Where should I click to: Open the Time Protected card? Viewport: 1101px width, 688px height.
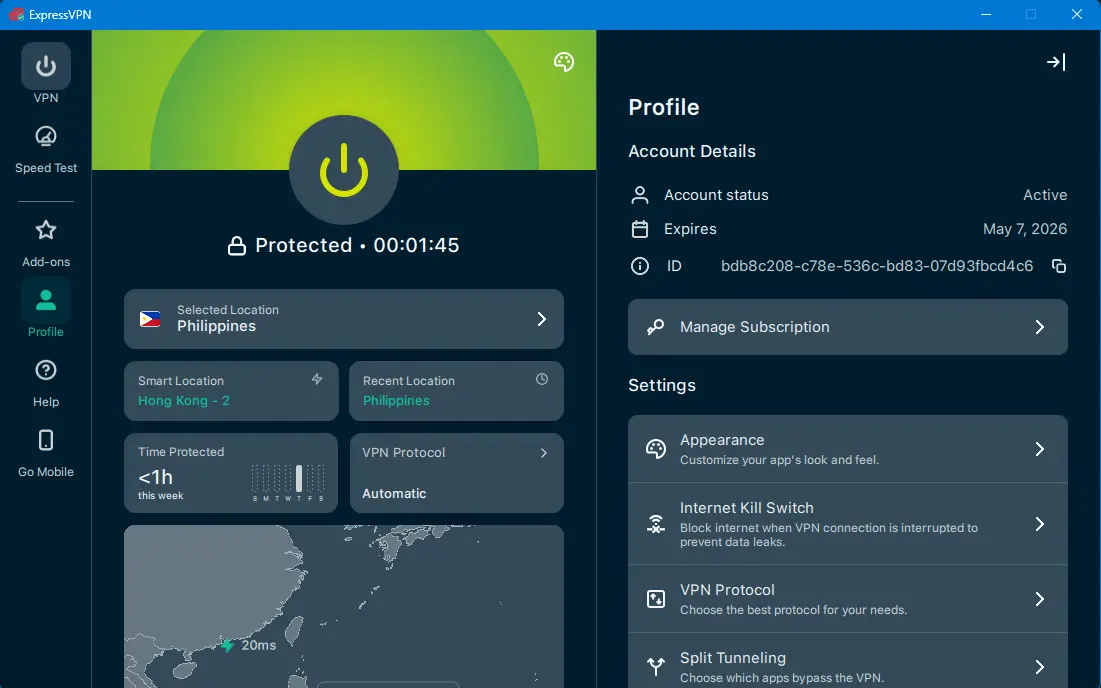231,472
